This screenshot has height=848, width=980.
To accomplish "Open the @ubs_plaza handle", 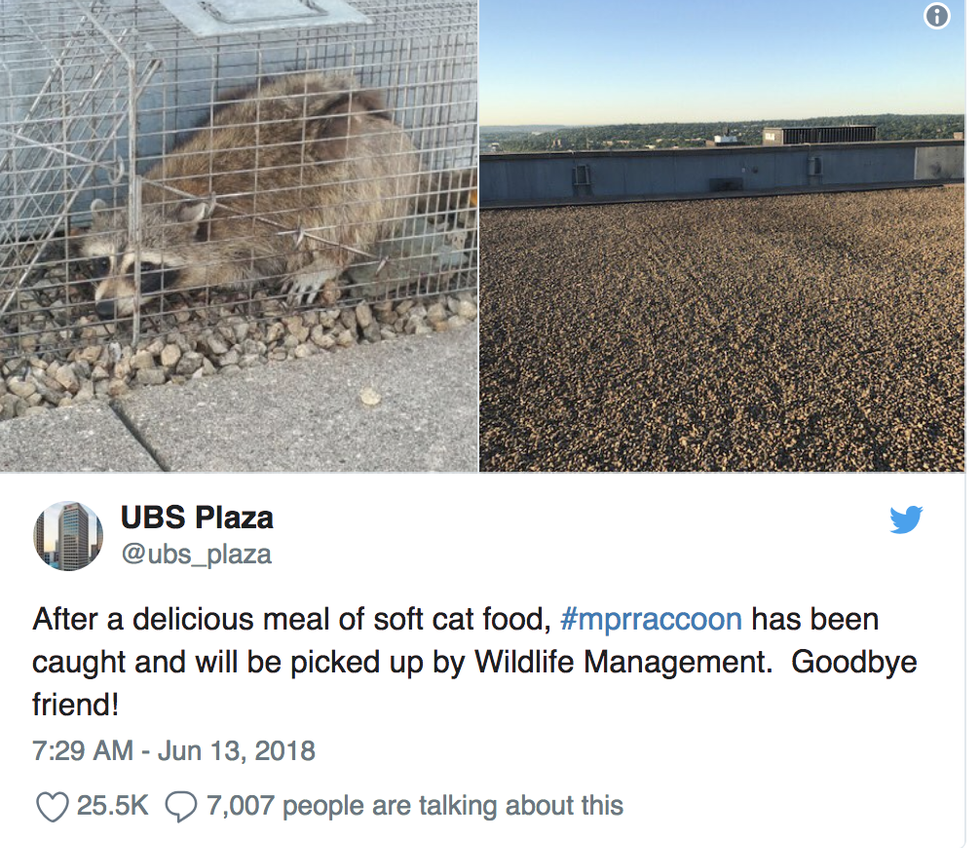I will [196, 554].
